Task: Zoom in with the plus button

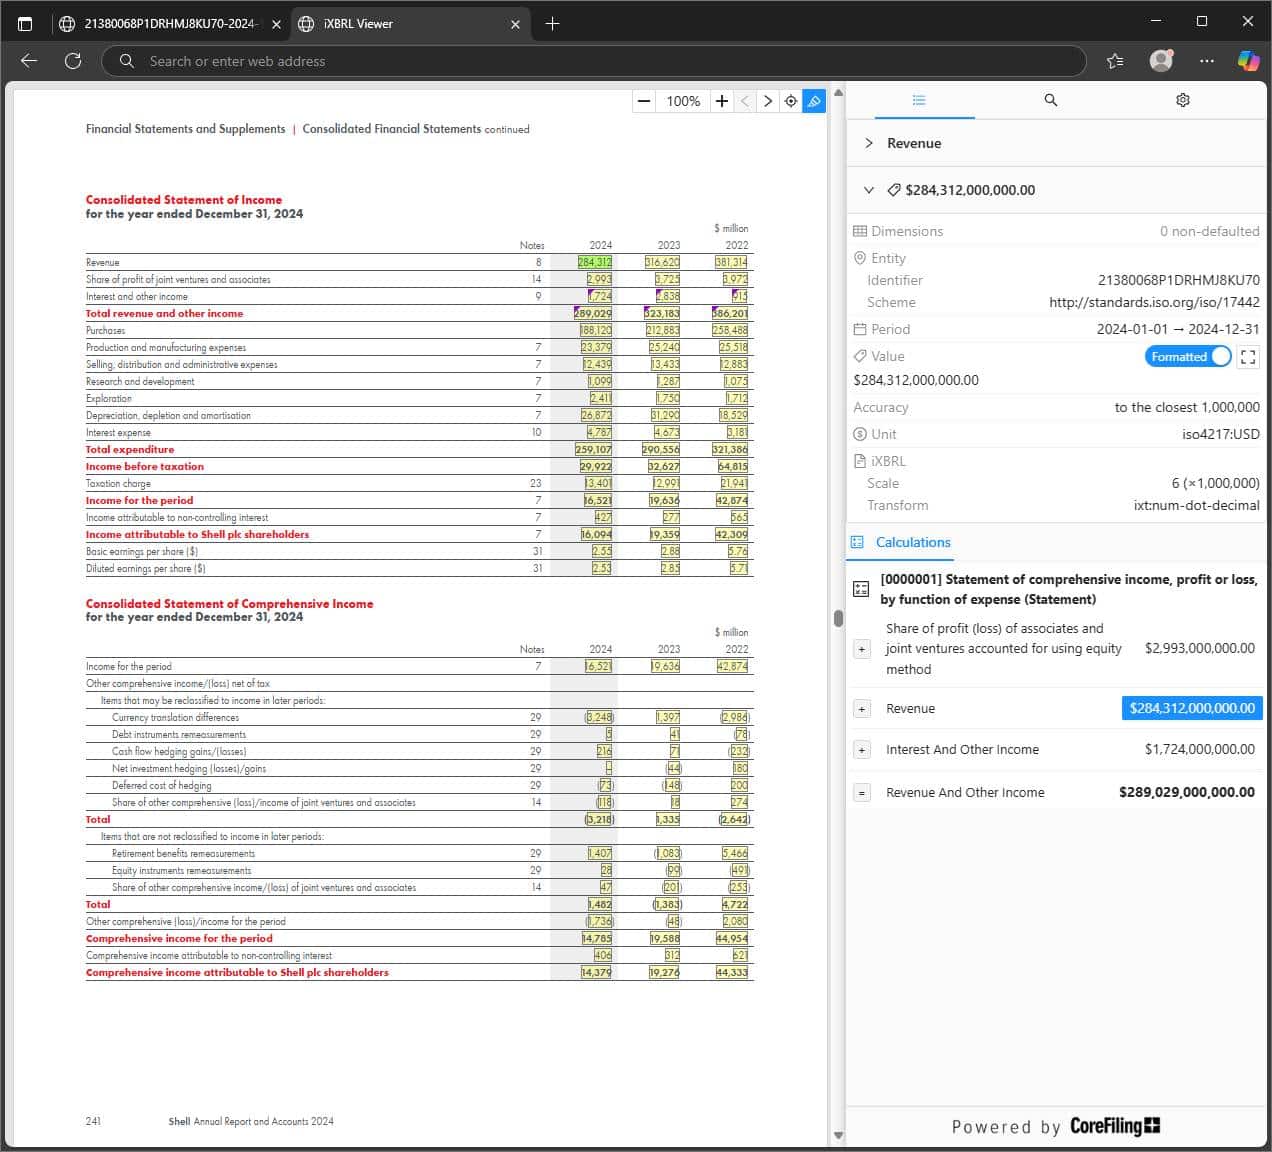Action: tap(721, 101)
